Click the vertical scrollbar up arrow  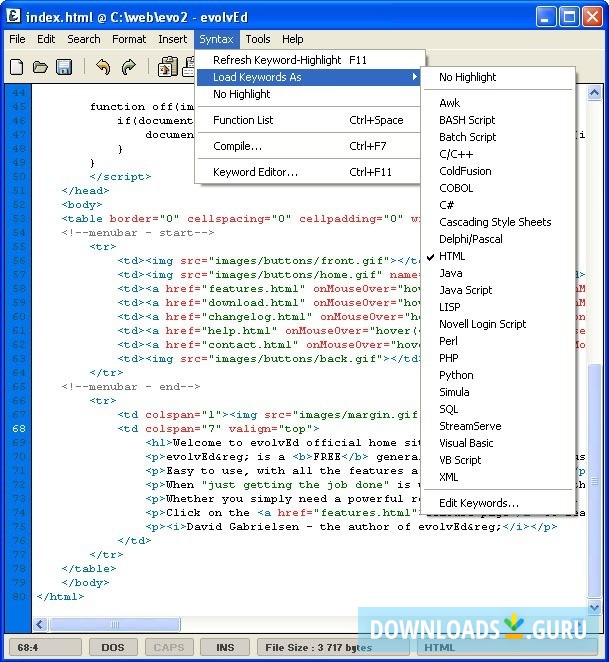point(594,92)
